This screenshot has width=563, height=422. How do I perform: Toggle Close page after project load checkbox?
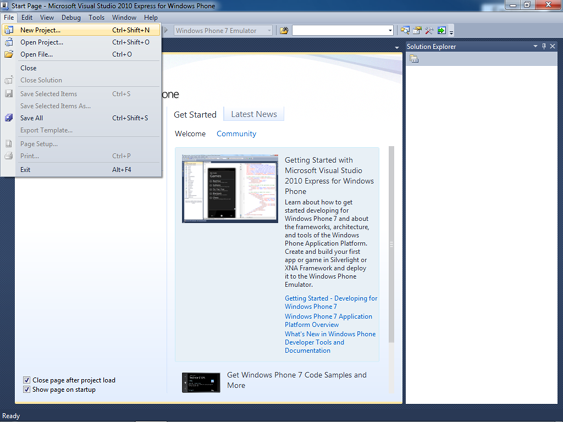27,380
